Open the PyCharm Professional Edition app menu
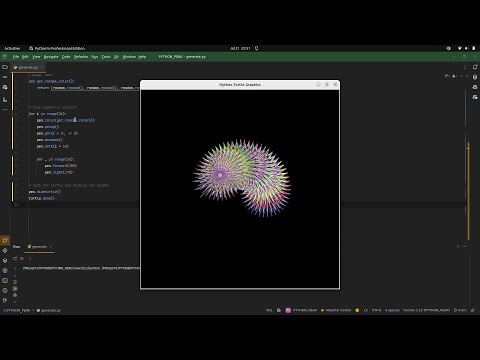480x360 pixels. [x=57, y=48]
